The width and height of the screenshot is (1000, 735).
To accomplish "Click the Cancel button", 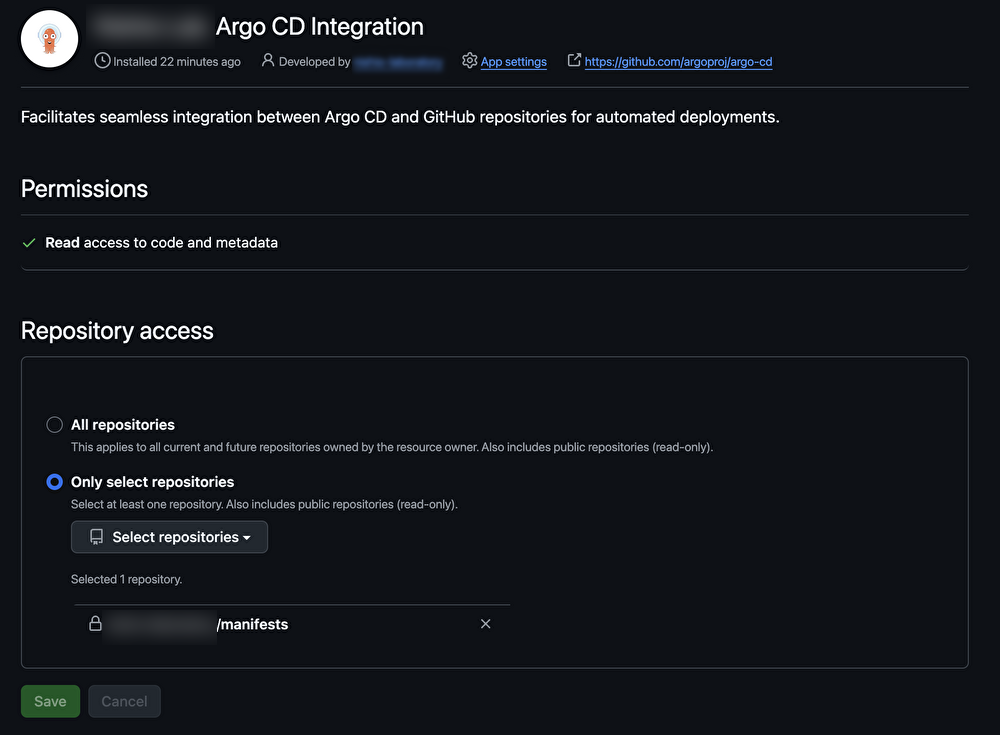I will 124,701.
